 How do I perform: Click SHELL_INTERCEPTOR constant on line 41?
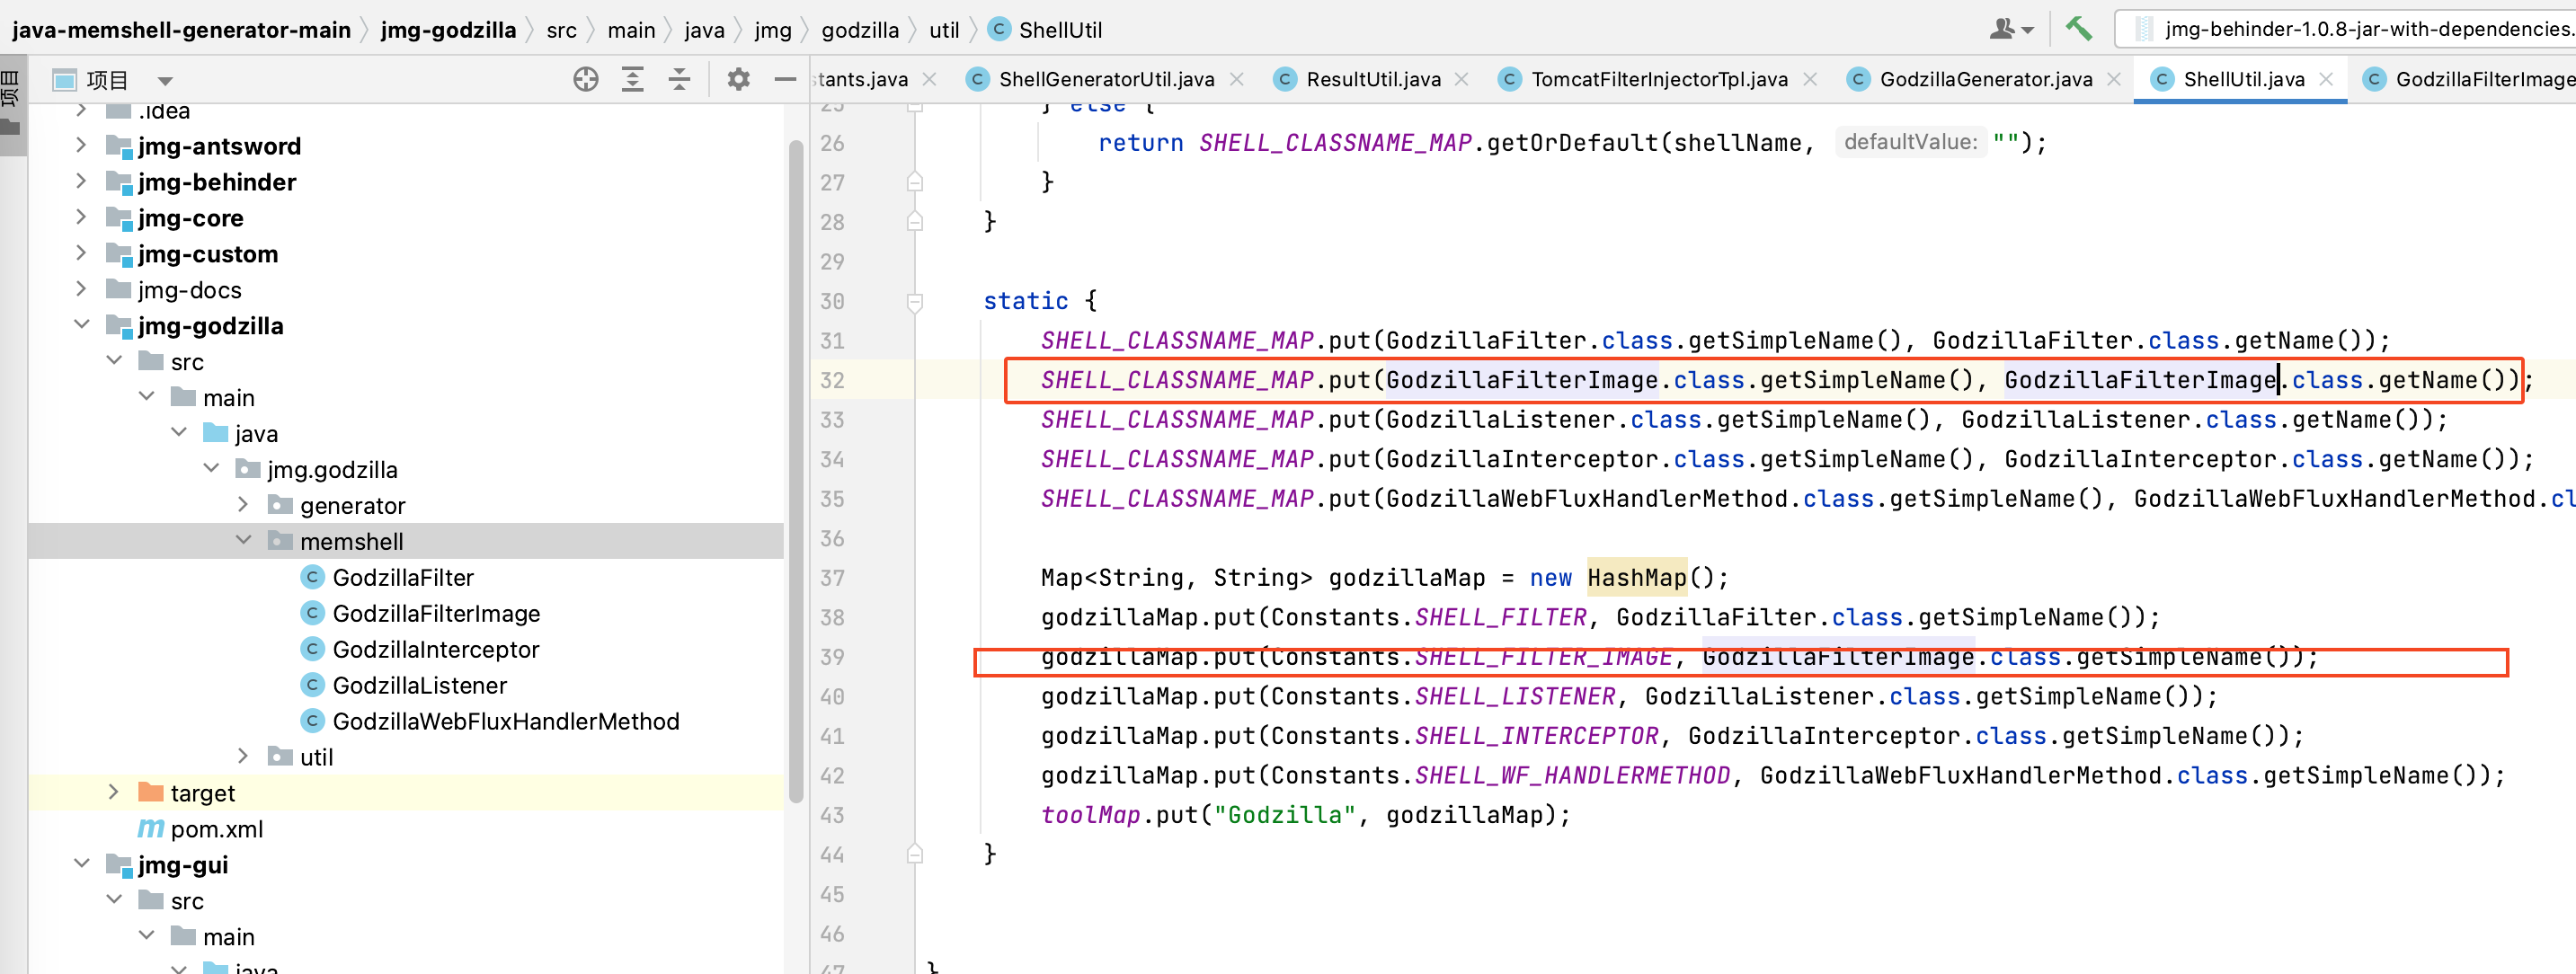1537,736
